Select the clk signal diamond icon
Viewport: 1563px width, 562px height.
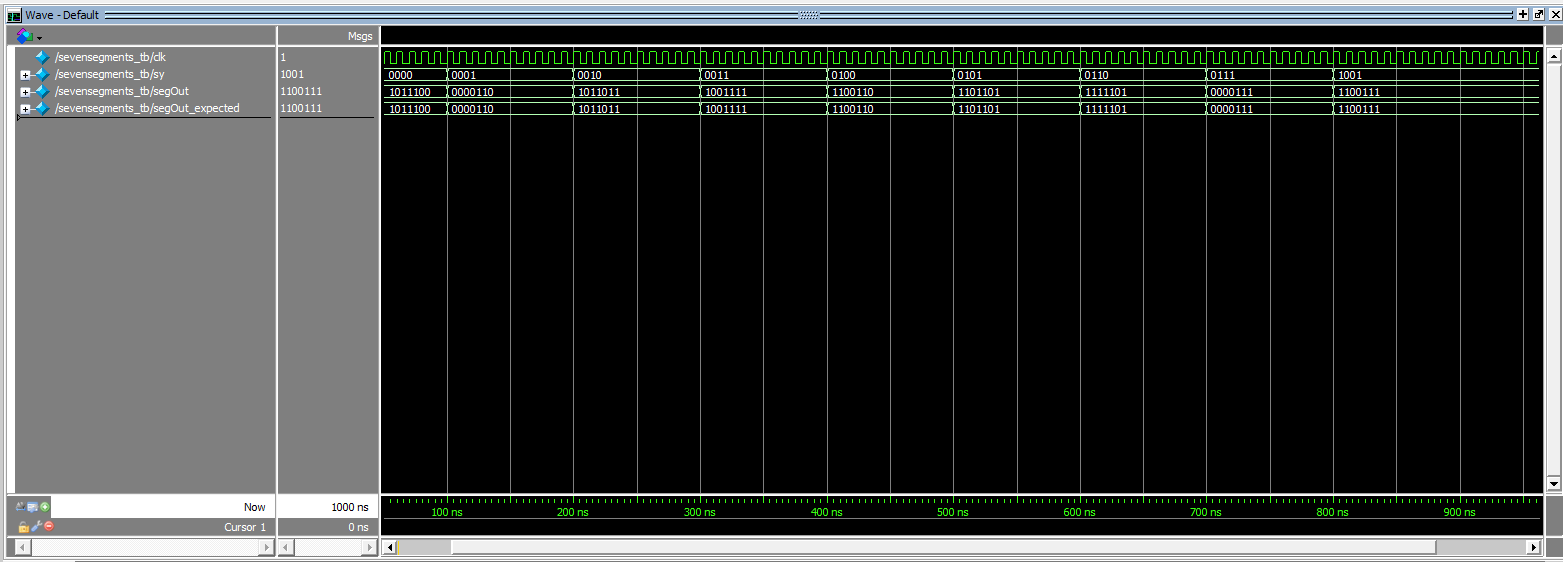(42, 57)
